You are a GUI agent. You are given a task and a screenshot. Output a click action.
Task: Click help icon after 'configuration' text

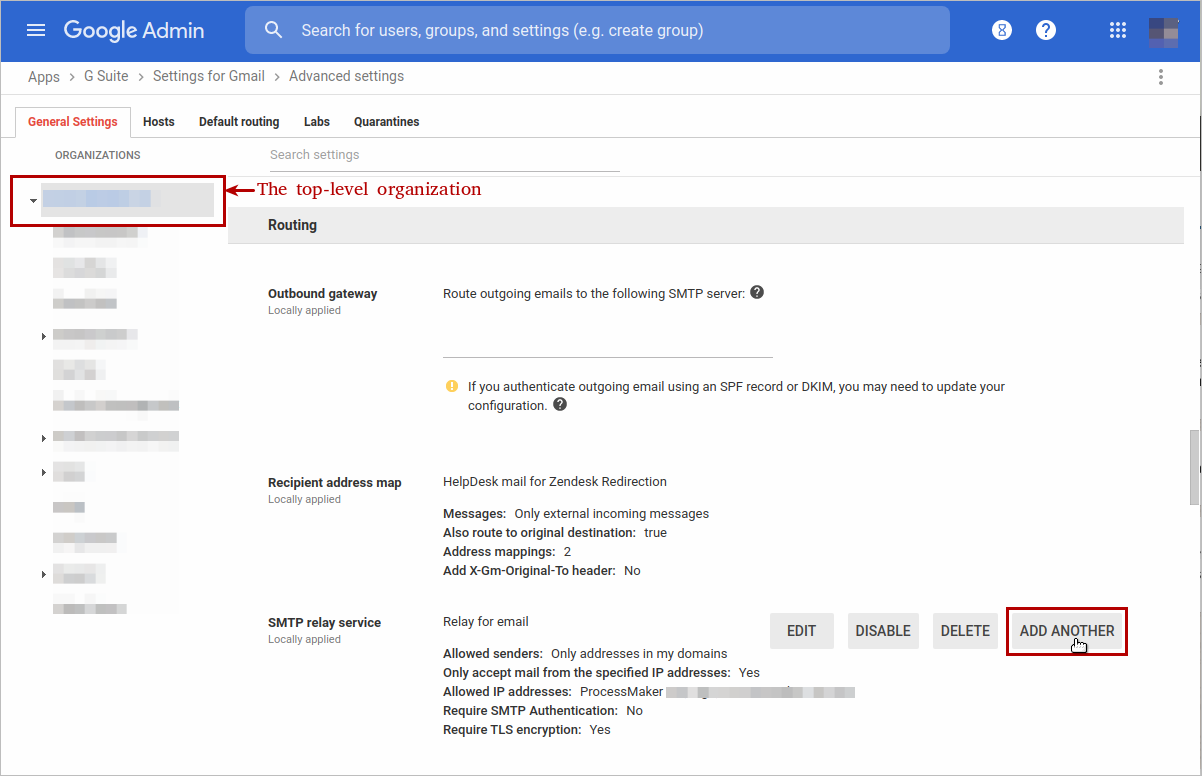560,405
